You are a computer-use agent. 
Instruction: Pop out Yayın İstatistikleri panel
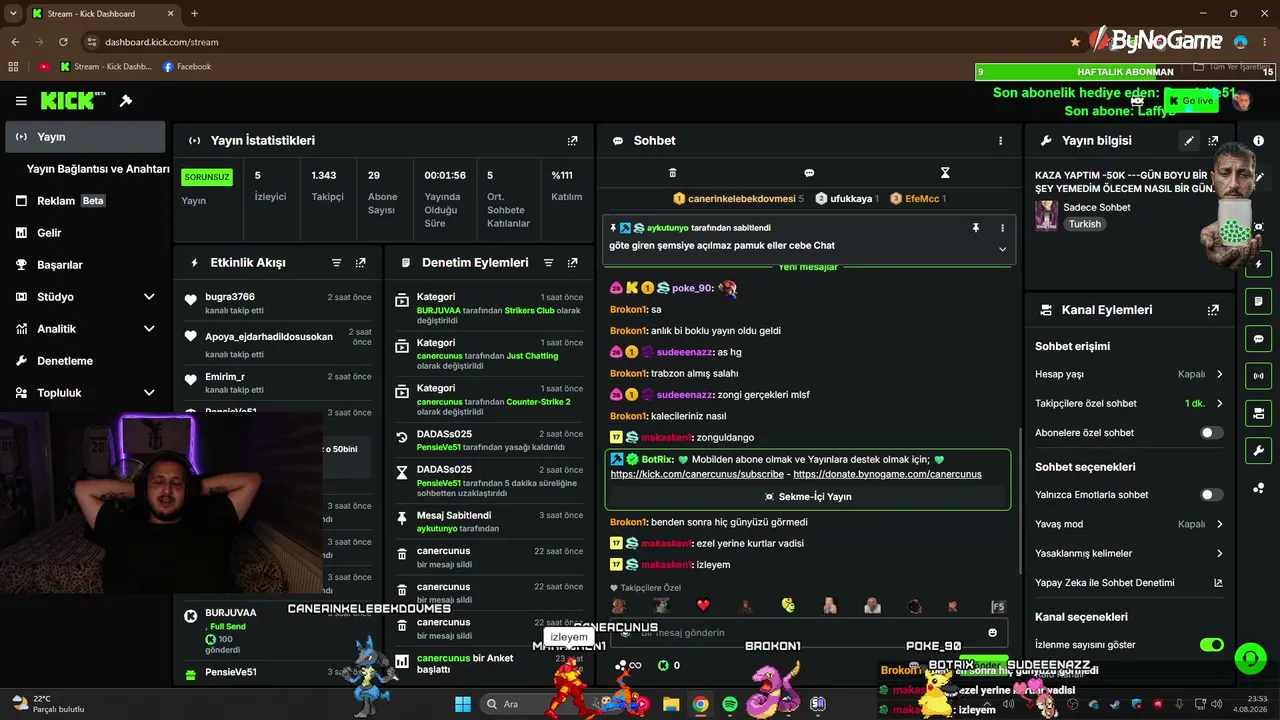point(572,141)
